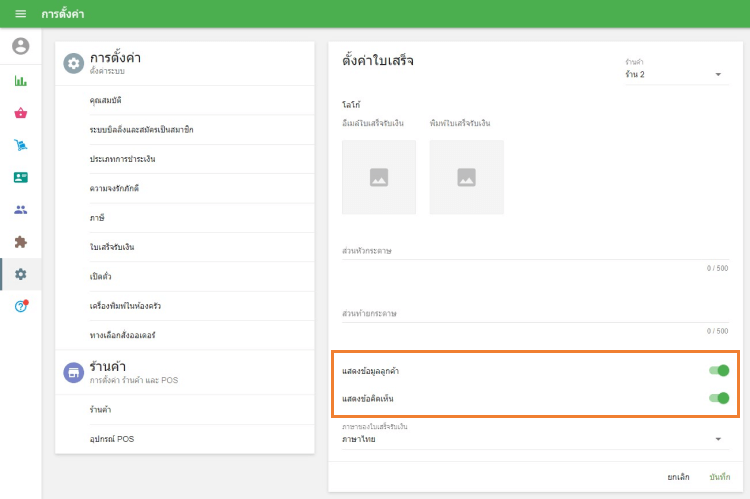Click the ส่วนหัวกระดาษ header text field
The width and height of the screenshot is (750, 499).
click(x=535, y=251)
